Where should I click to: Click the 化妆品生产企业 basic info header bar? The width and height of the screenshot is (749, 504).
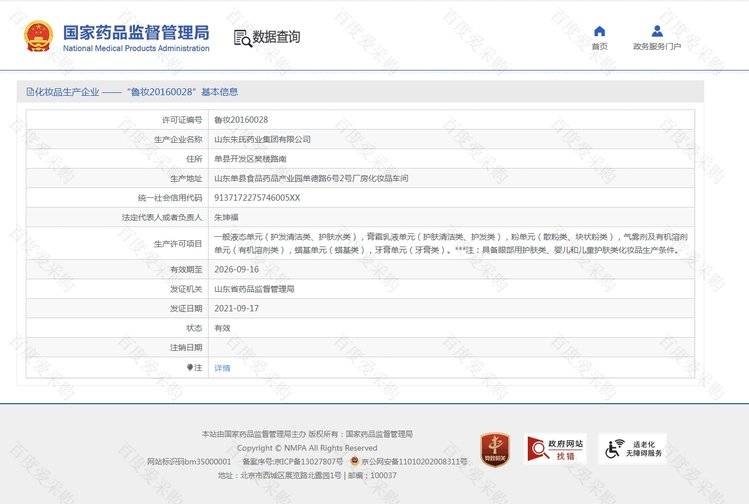click(364, 92)
